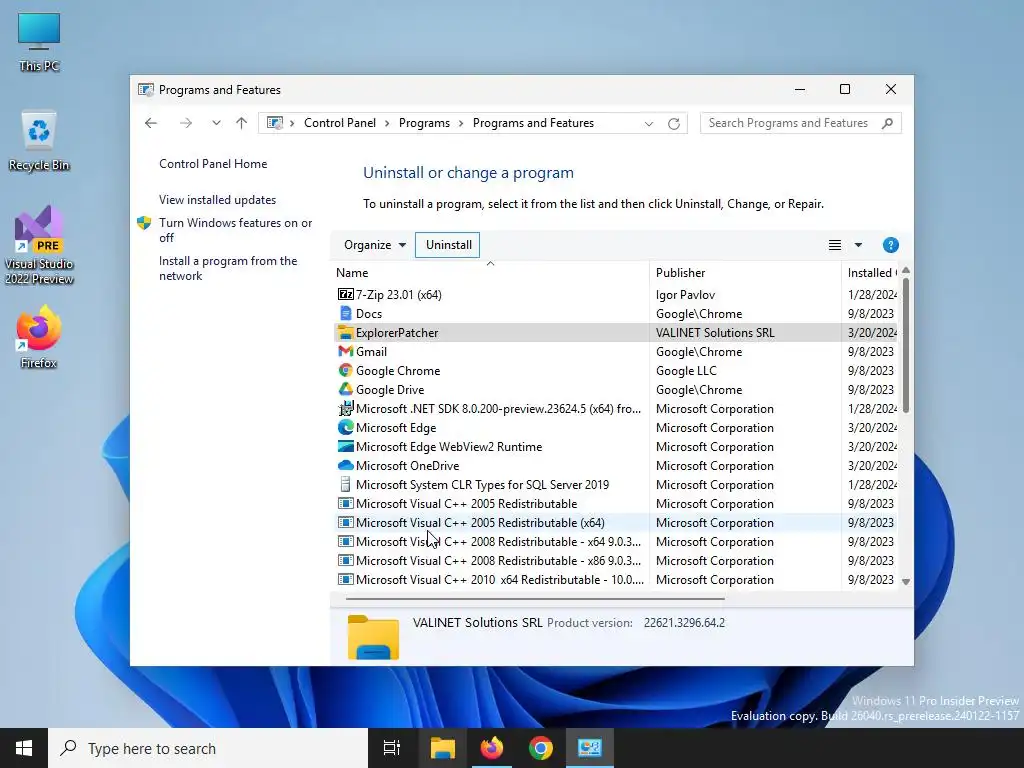Click the help question mark icon
This screenshot has width=1024, height=768.
[x=890, y=245]
